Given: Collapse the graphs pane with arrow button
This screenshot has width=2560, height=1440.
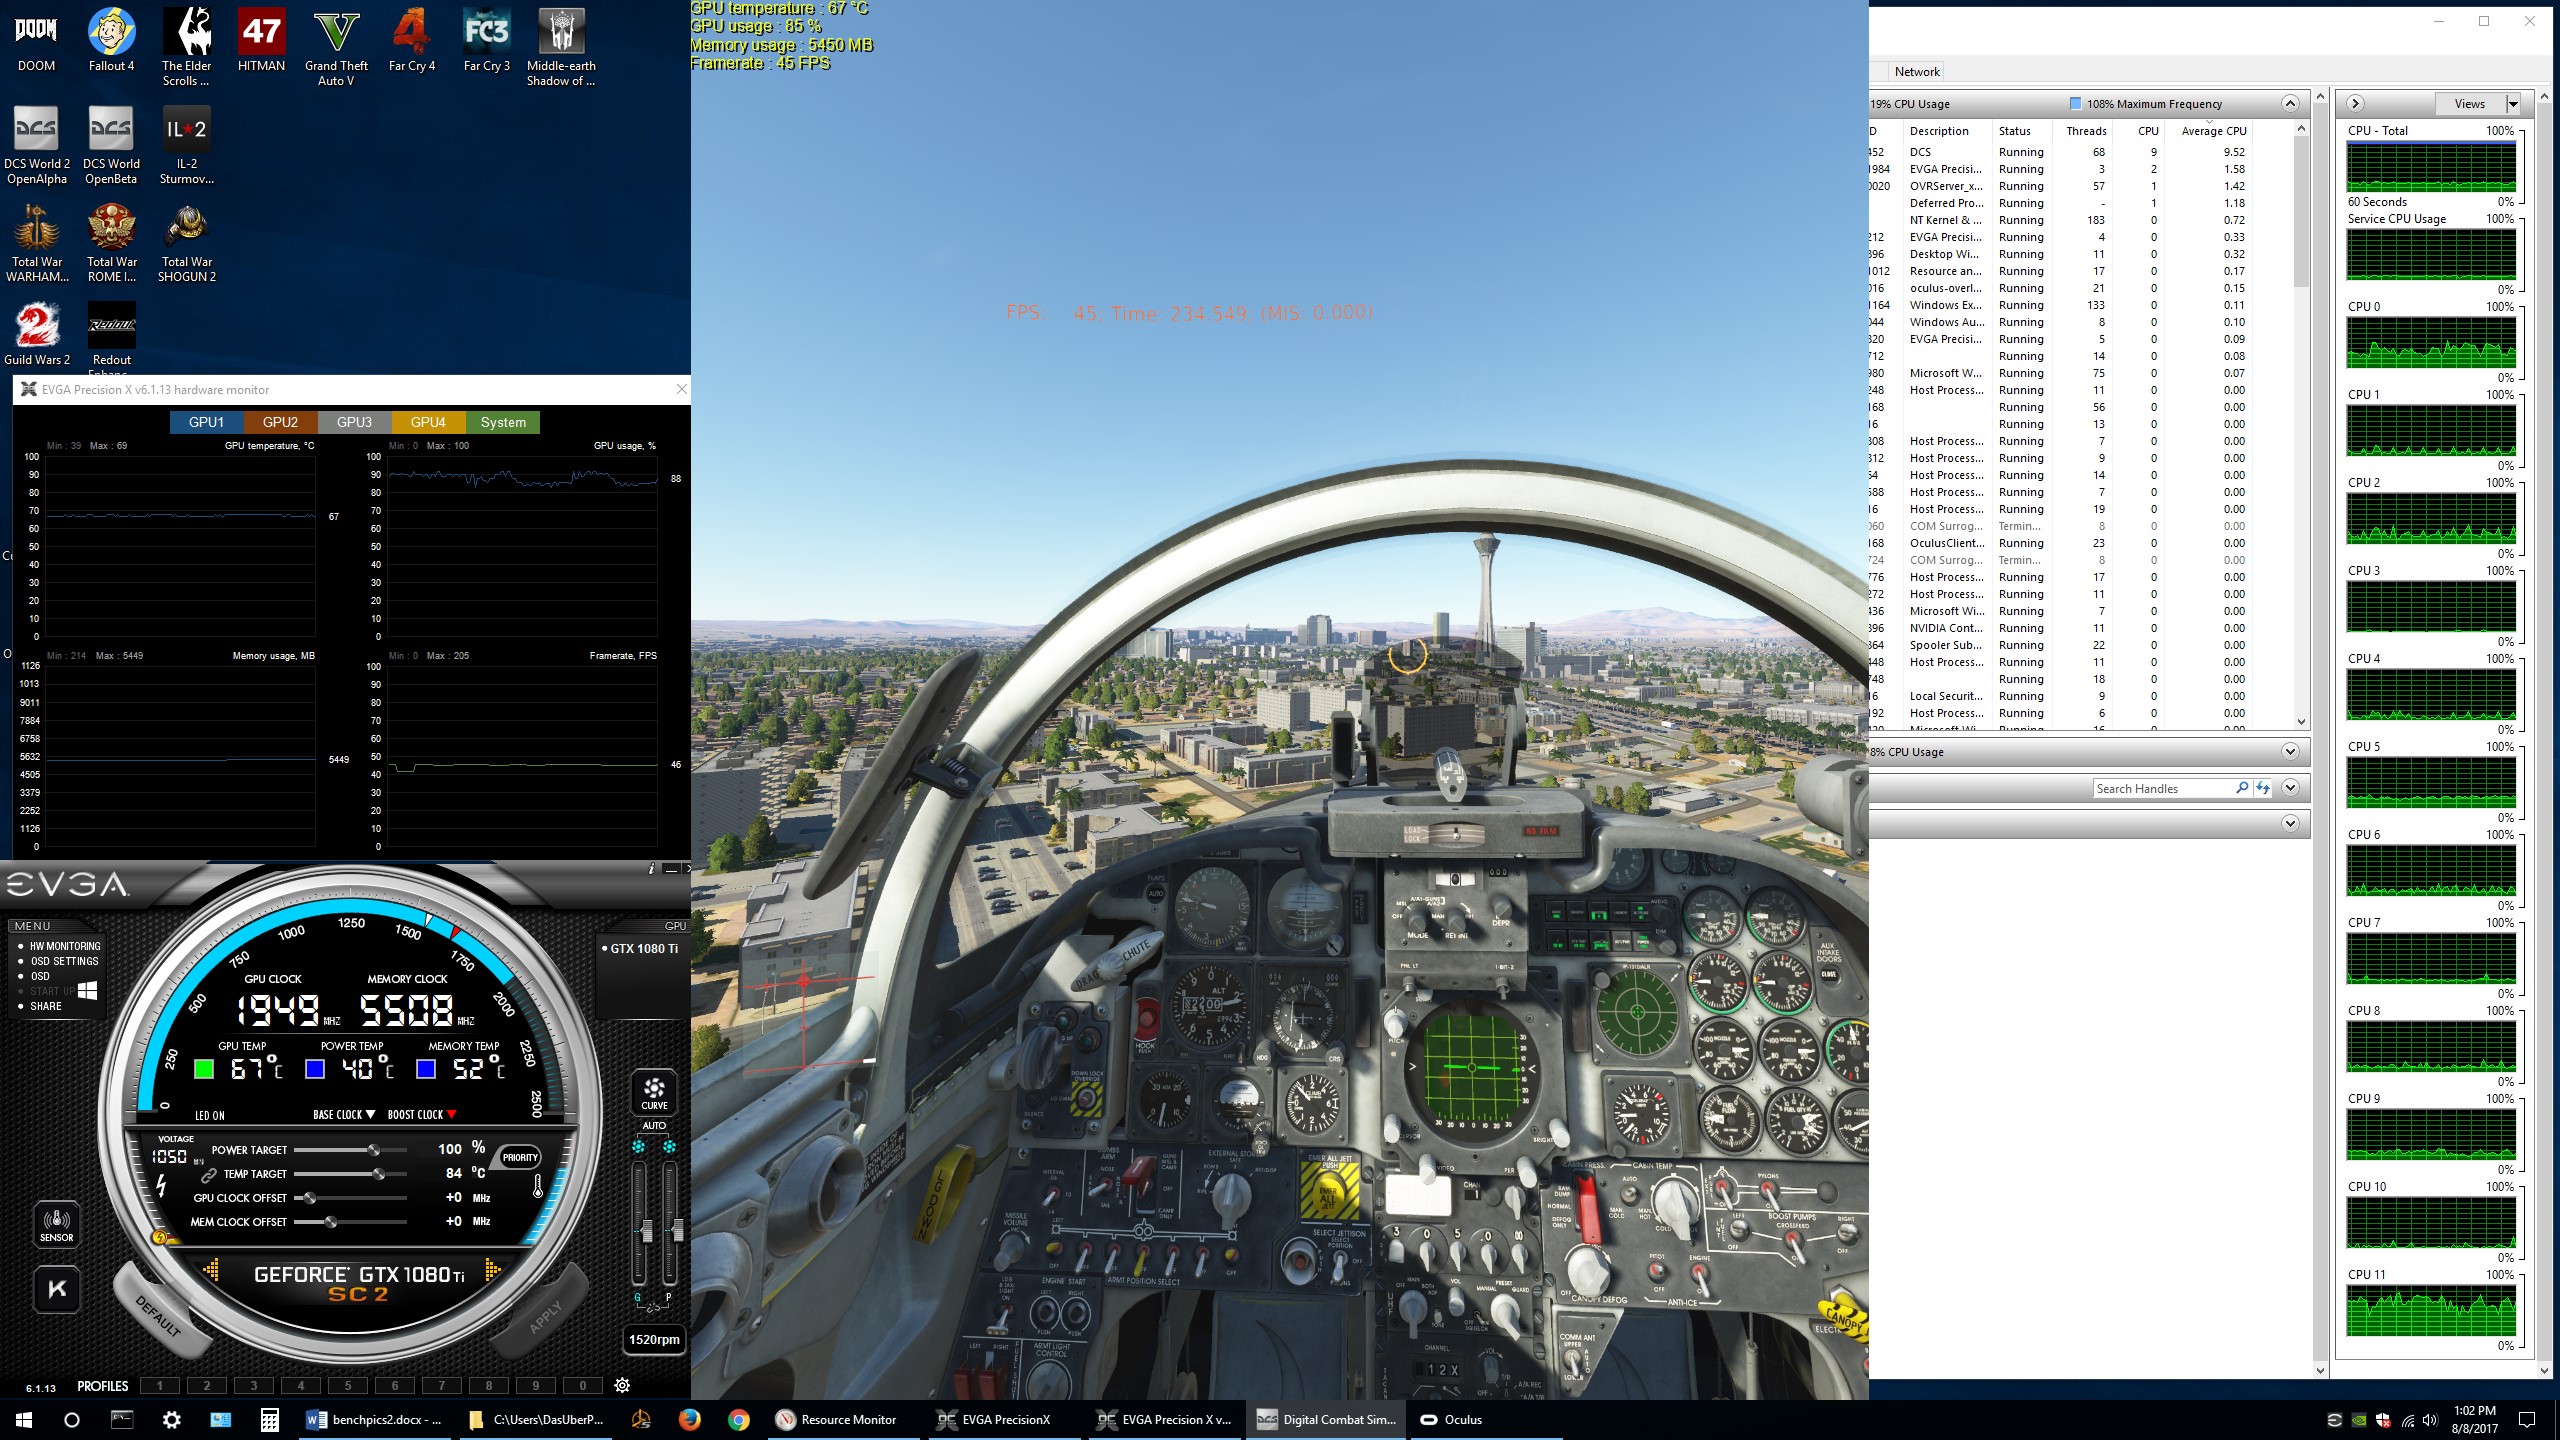Looking at the screenshot, I should tap(2355, 104).
